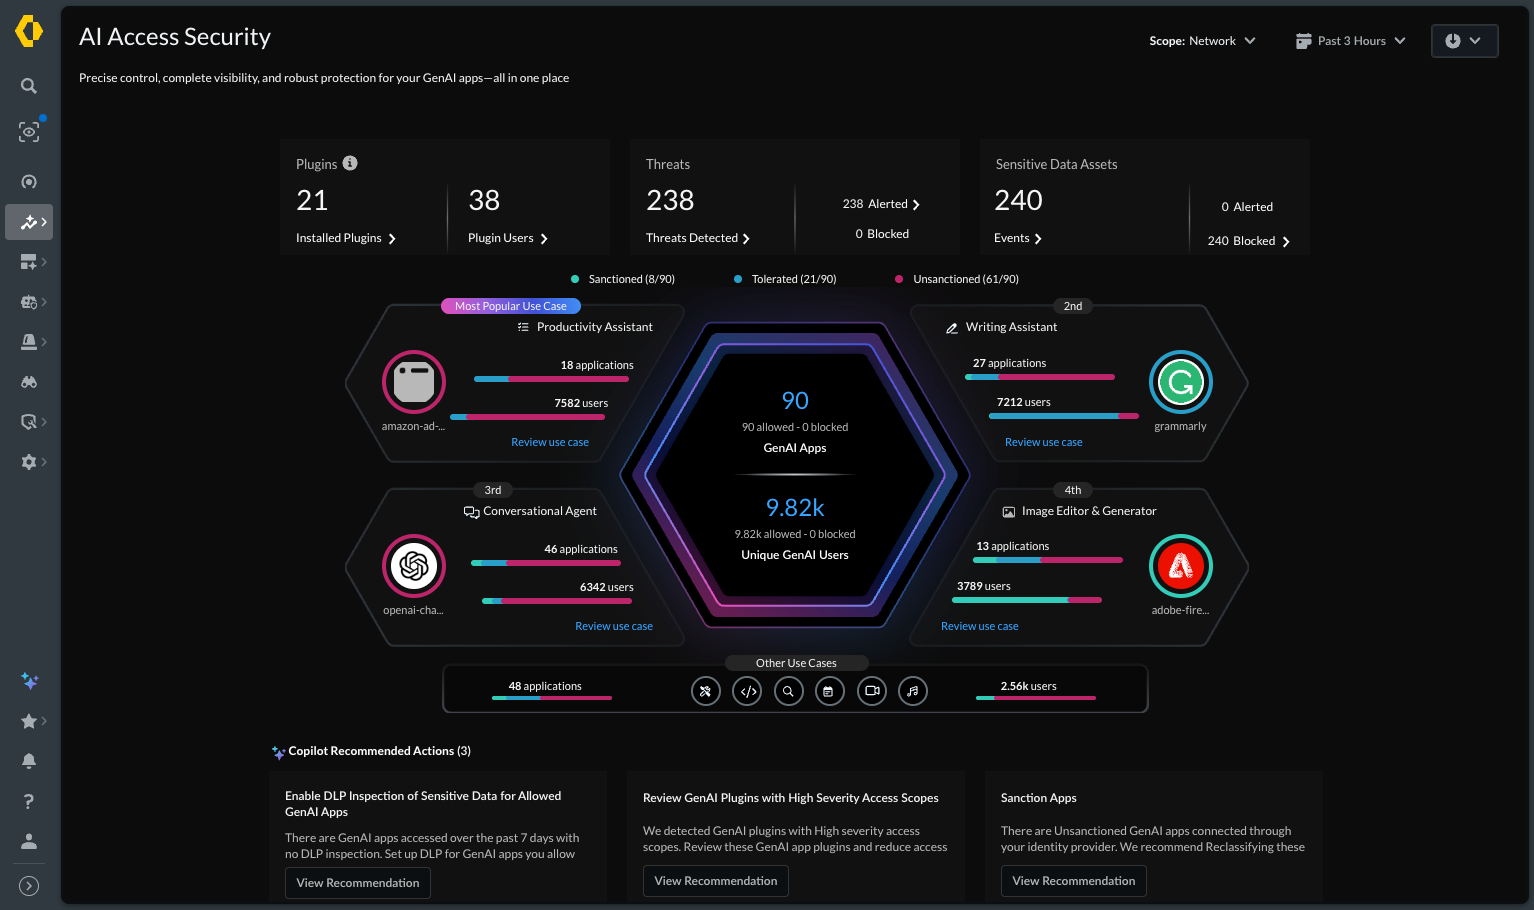Select the code use case icon
1534x910 pixels.
pos(747,691)
